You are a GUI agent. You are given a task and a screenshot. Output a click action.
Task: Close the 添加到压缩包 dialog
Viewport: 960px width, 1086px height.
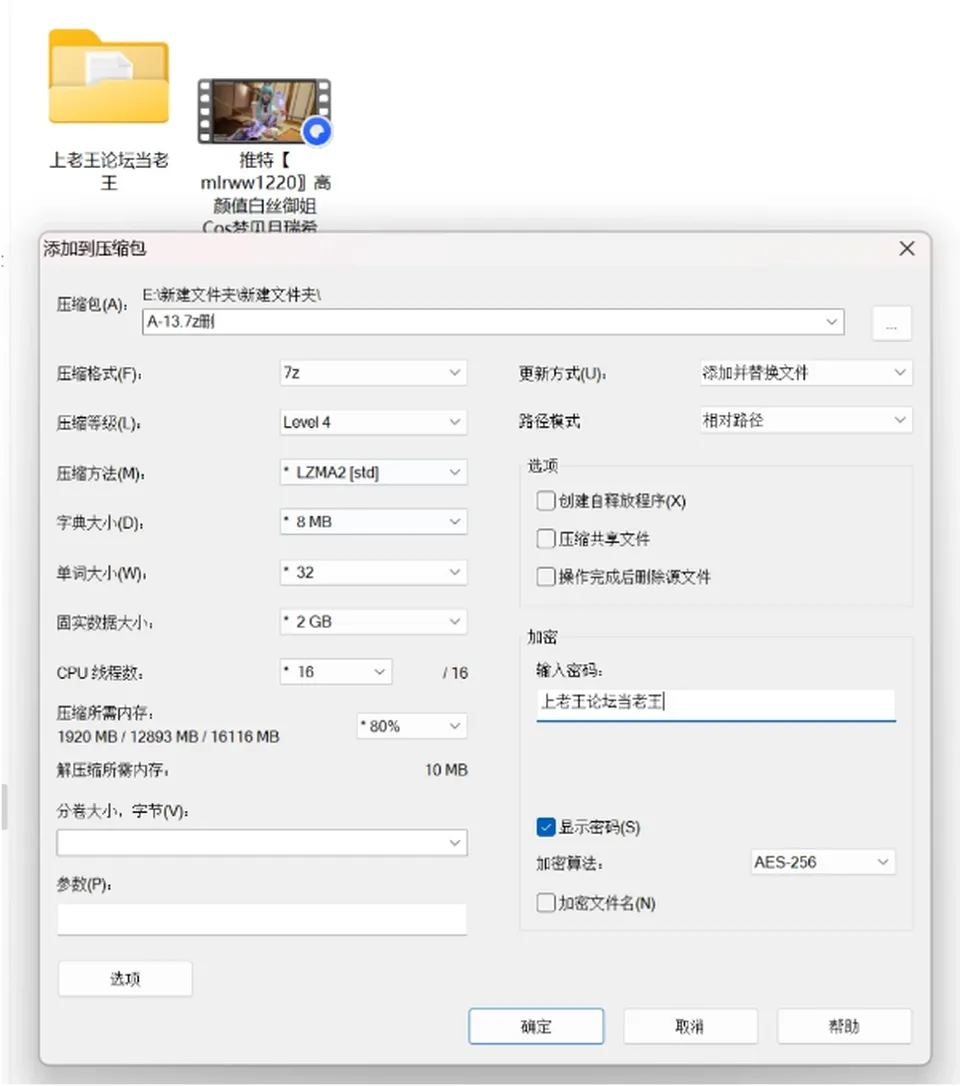[907, 249]
